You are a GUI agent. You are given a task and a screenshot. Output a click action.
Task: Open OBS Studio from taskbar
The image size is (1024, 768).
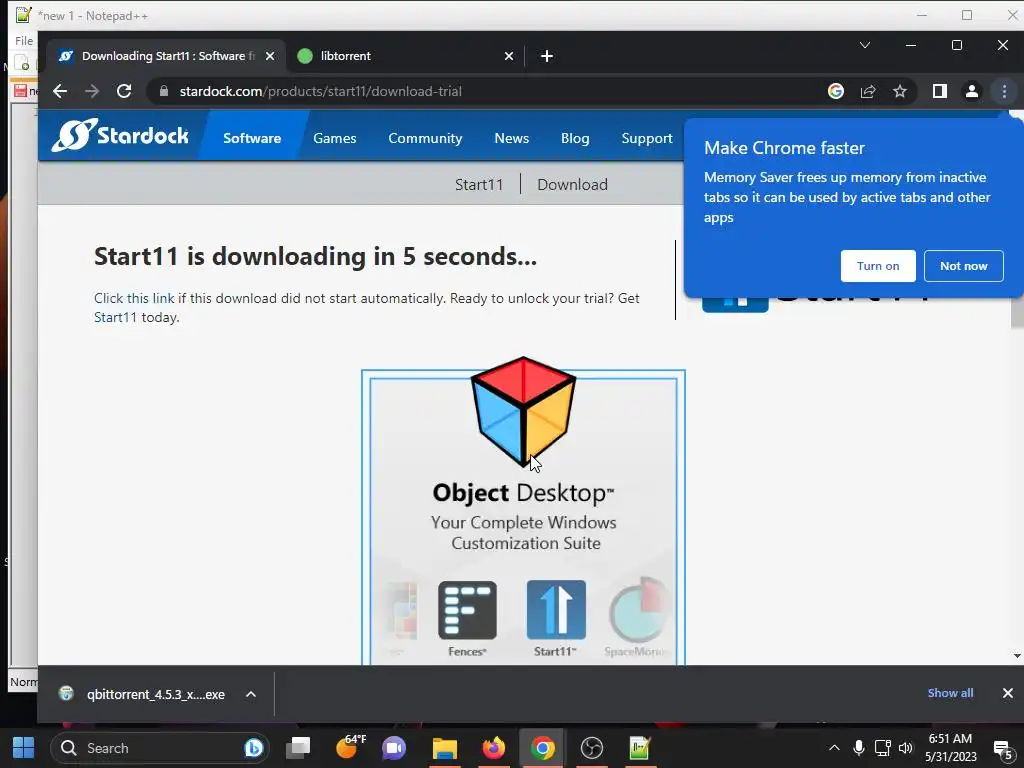(592, 748)
